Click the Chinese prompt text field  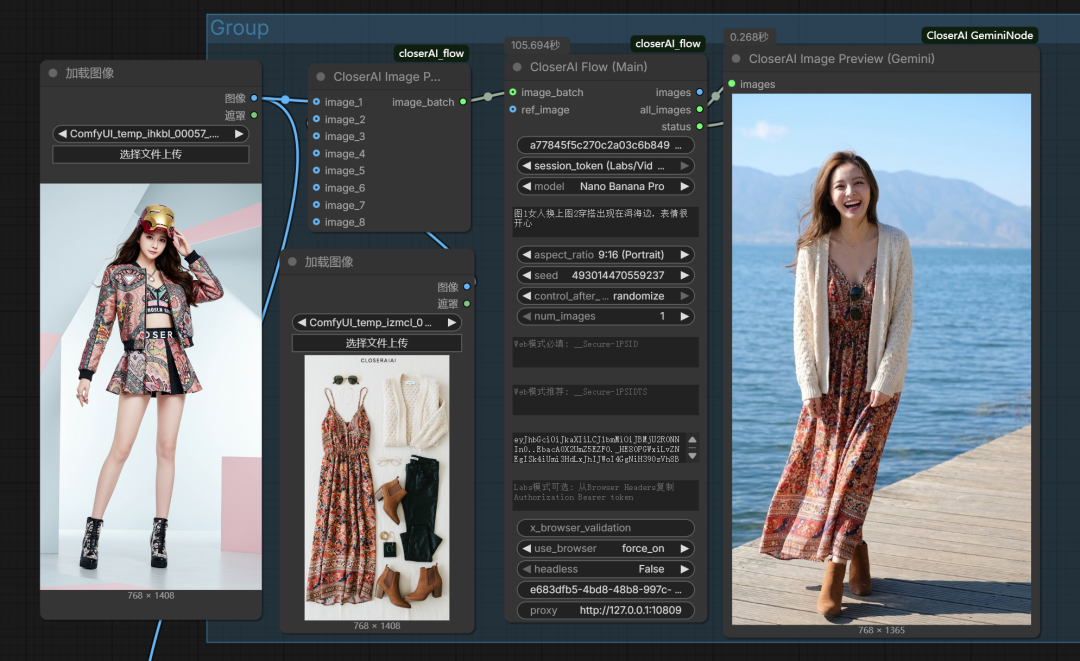click(x=605, y=221)
